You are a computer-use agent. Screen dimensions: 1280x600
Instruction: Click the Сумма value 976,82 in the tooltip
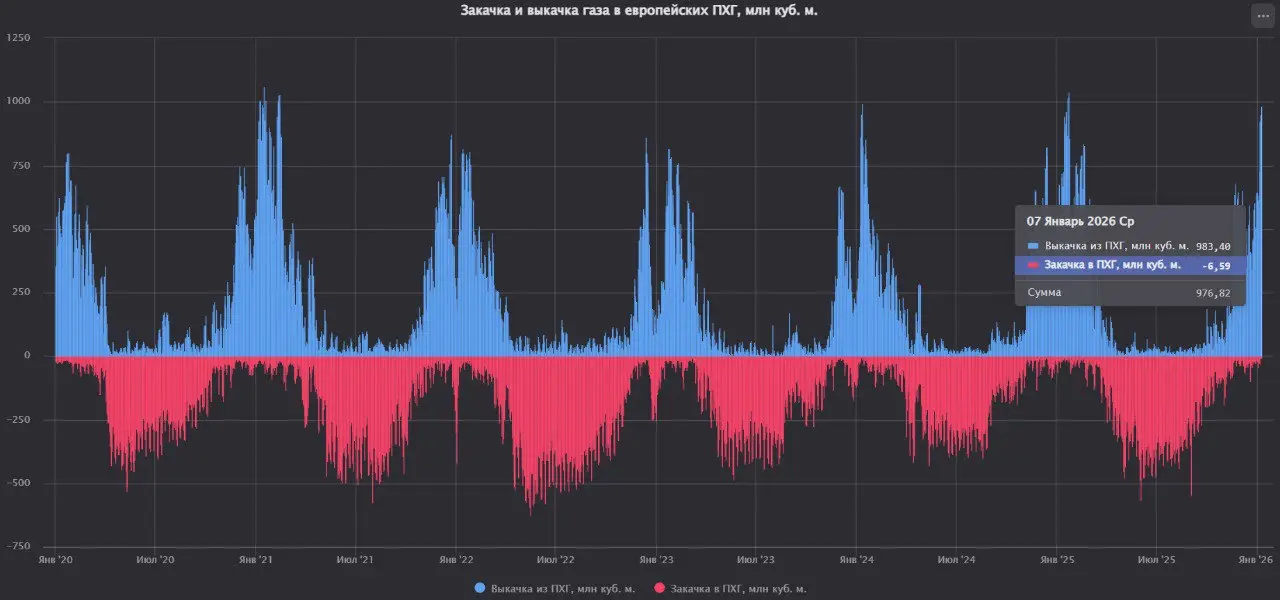(1220, 293)
